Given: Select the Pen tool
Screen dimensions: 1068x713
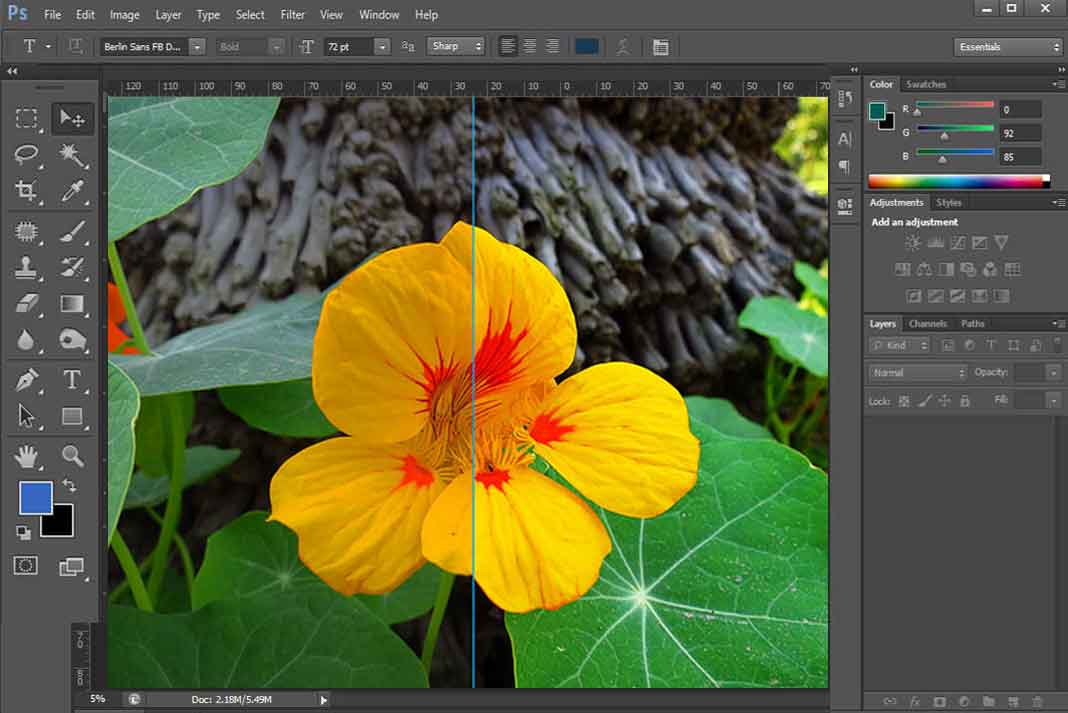Looking at the screenshot, I should (27, 380).
